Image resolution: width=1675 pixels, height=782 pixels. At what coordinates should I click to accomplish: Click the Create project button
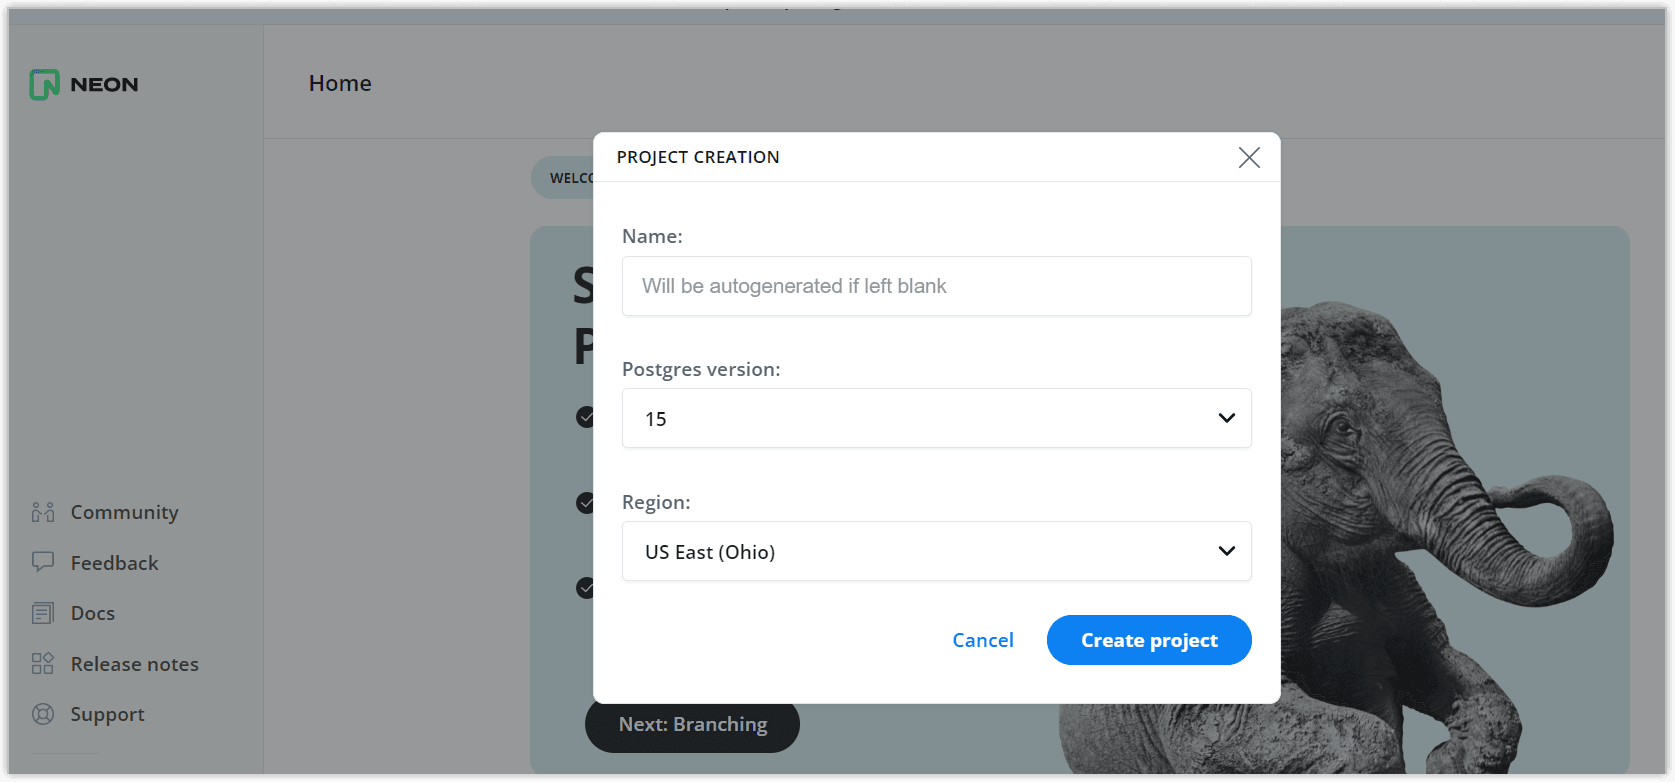1149,640
